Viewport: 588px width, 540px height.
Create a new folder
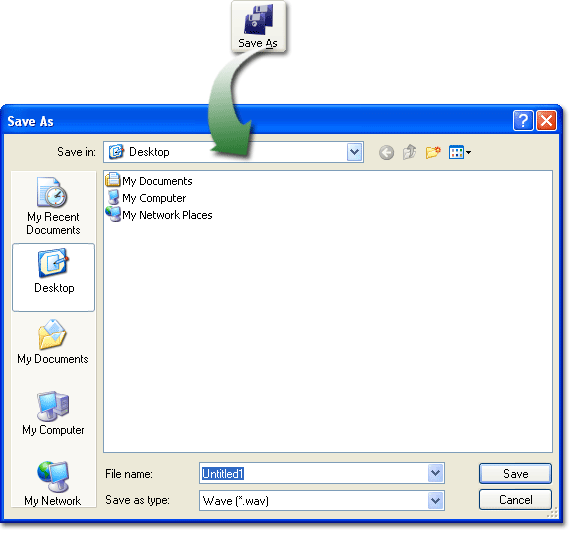(x=433, y=152)
